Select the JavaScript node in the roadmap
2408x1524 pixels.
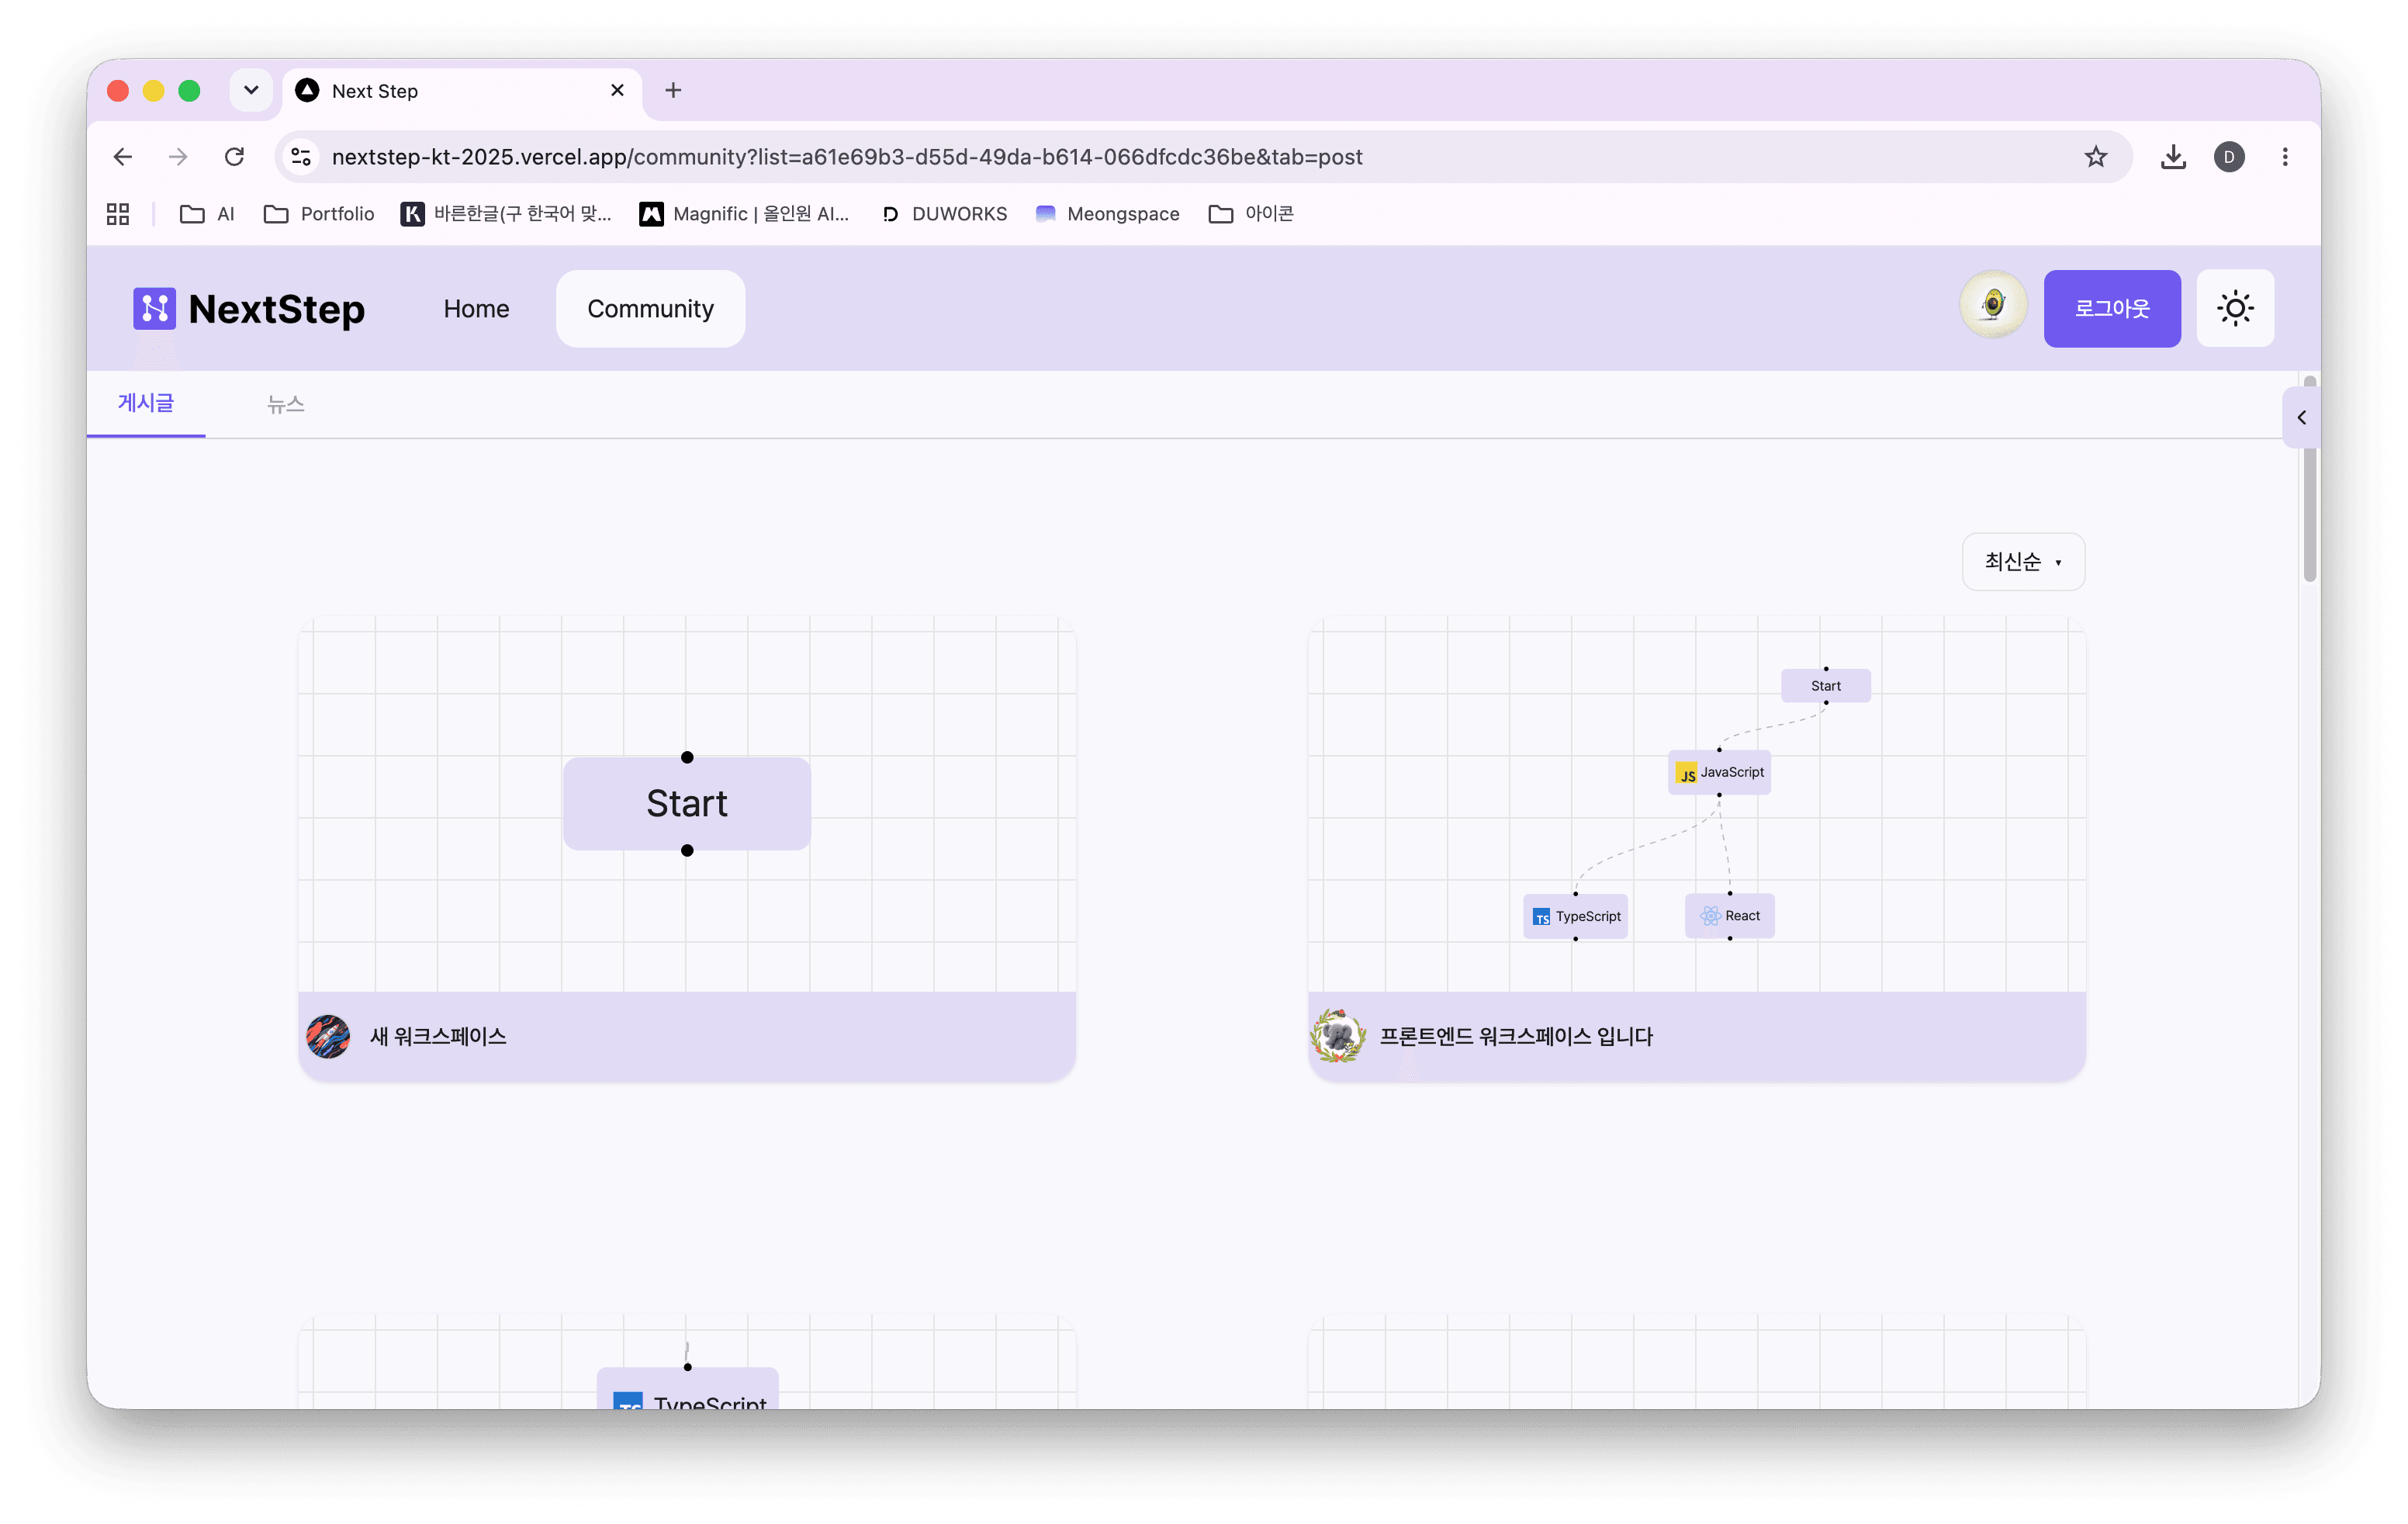(1719, 772)
